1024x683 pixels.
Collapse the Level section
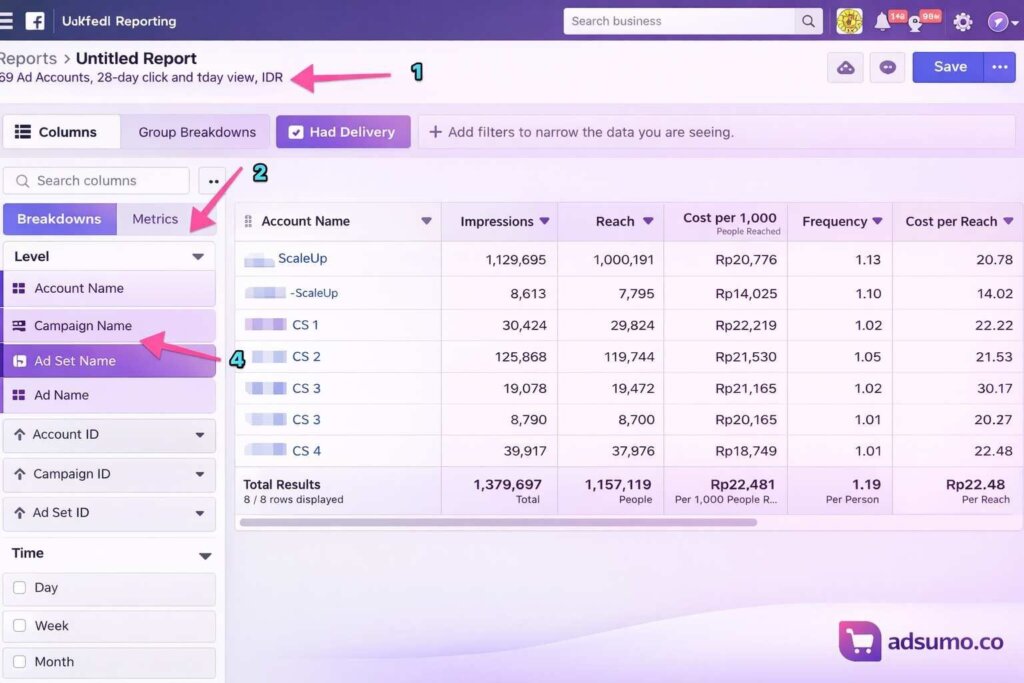click(197, 257)
